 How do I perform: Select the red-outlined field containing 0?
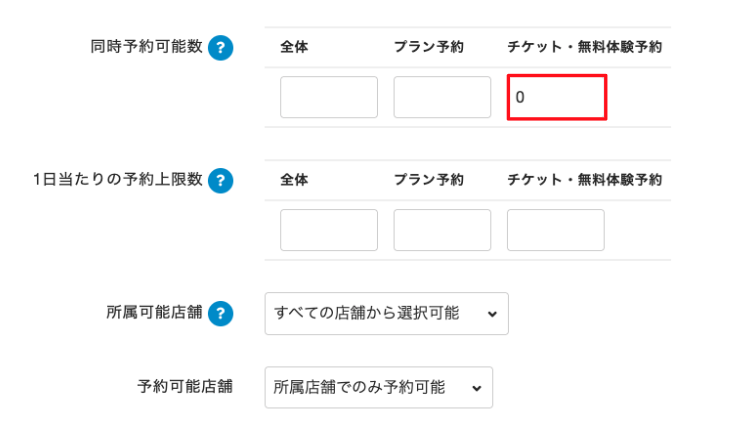(x=556, y=97)
